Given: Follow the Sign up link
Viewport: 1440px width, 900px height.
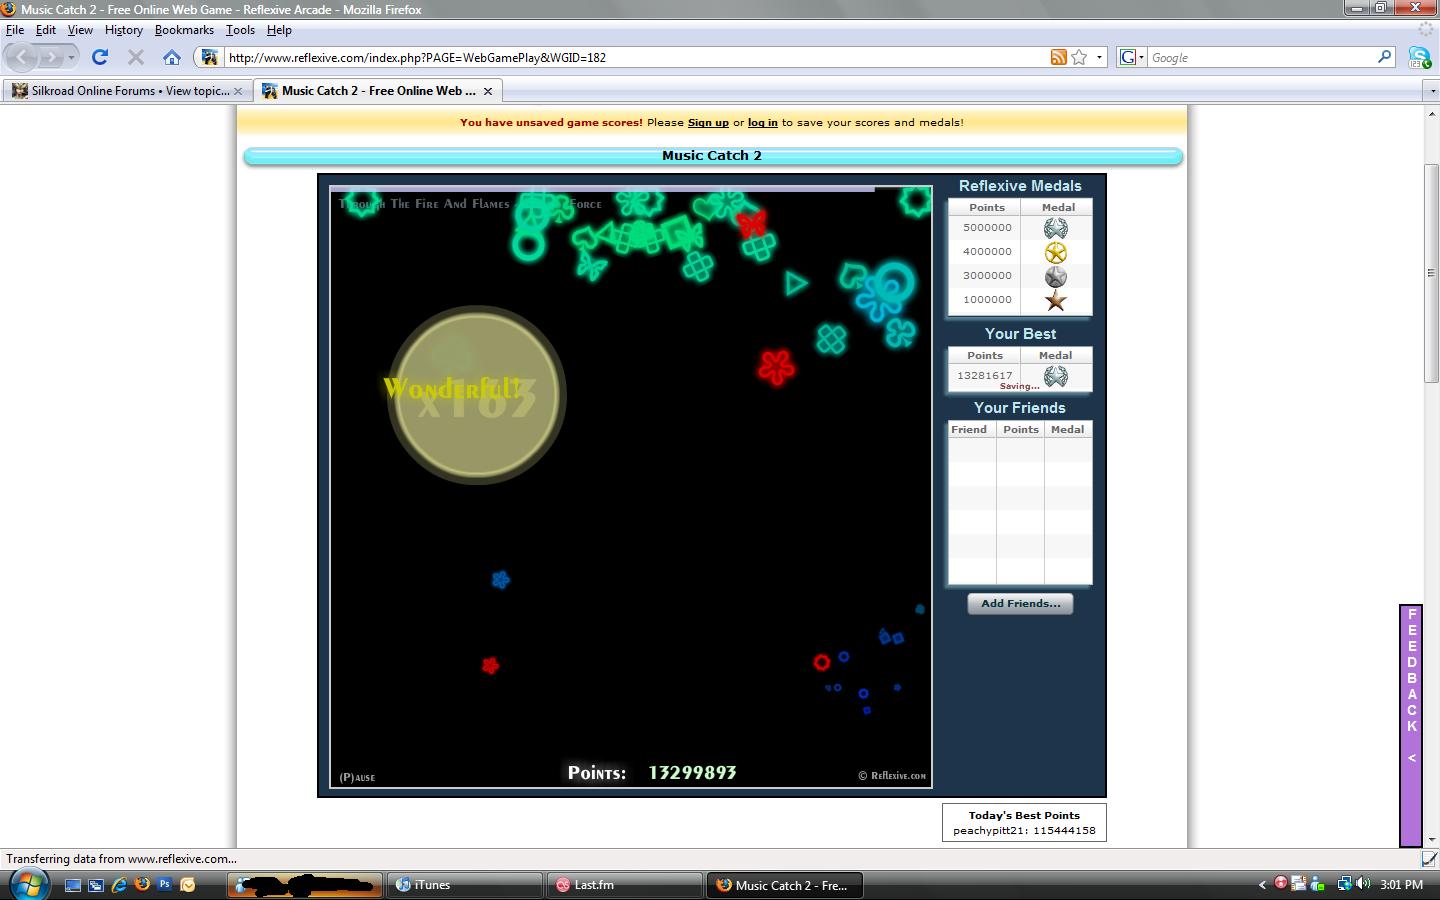Looking at the screenshot, I should [708, 123].
